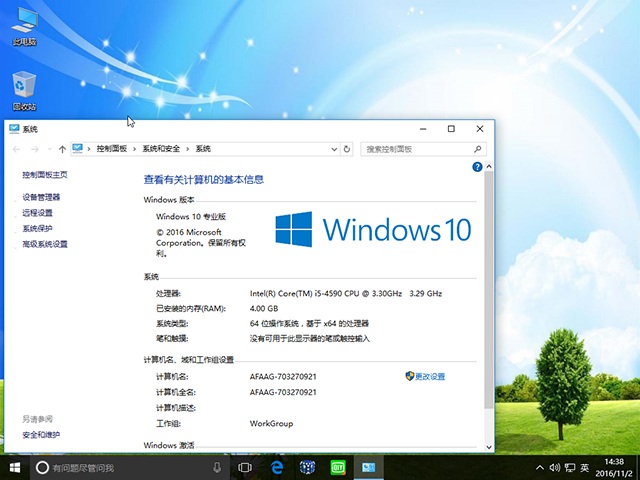Viewport: 640px width, 480px height.
Task: Click the 更改设置 link
Action: coord(430,376)
